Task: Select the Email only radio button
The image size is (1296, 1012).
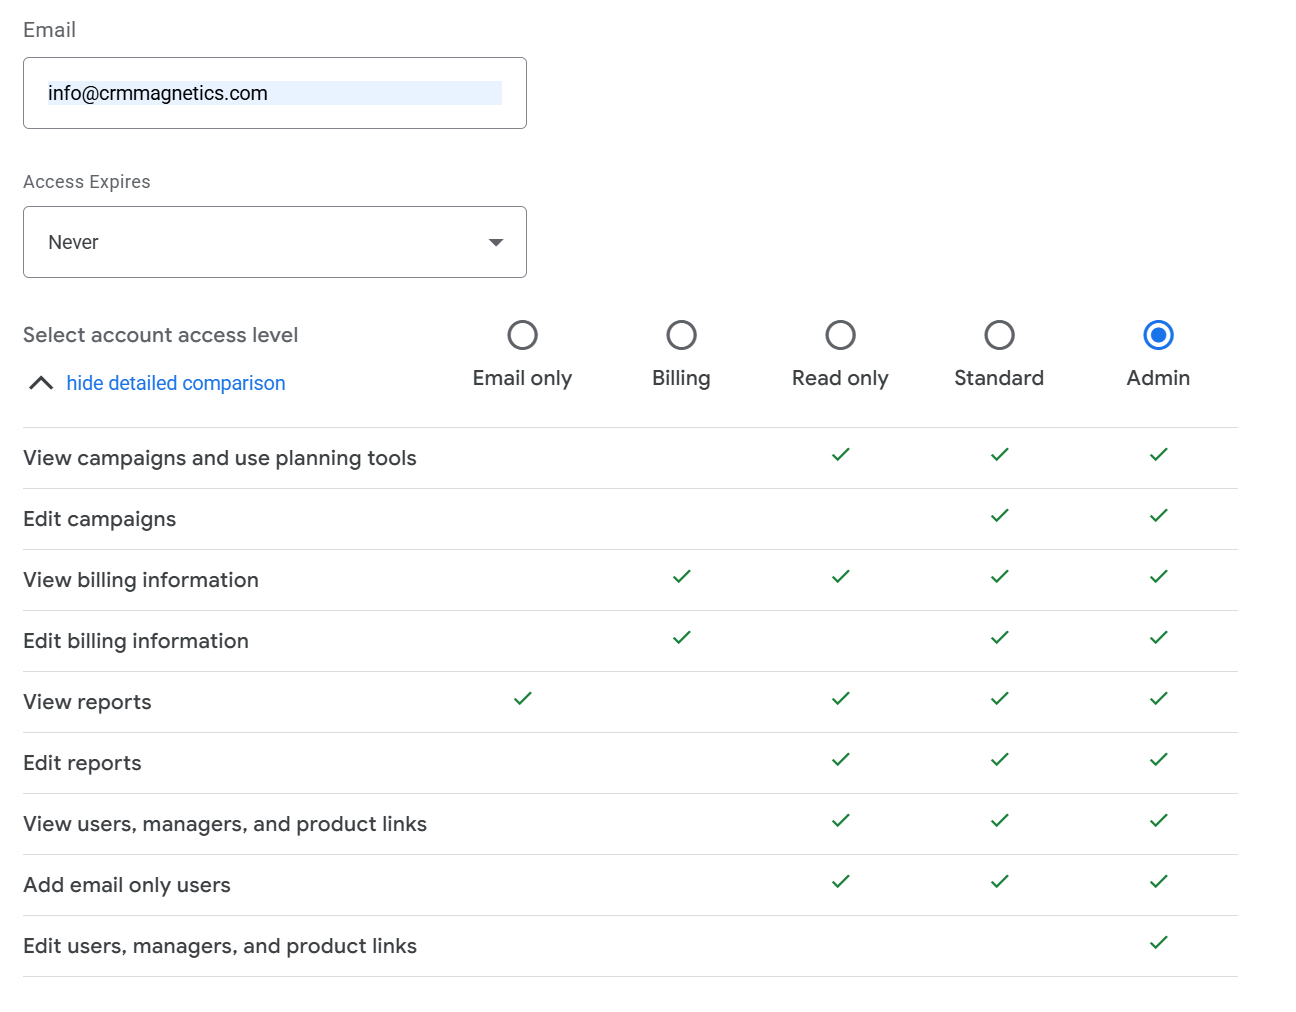Action: click(522, 335)
